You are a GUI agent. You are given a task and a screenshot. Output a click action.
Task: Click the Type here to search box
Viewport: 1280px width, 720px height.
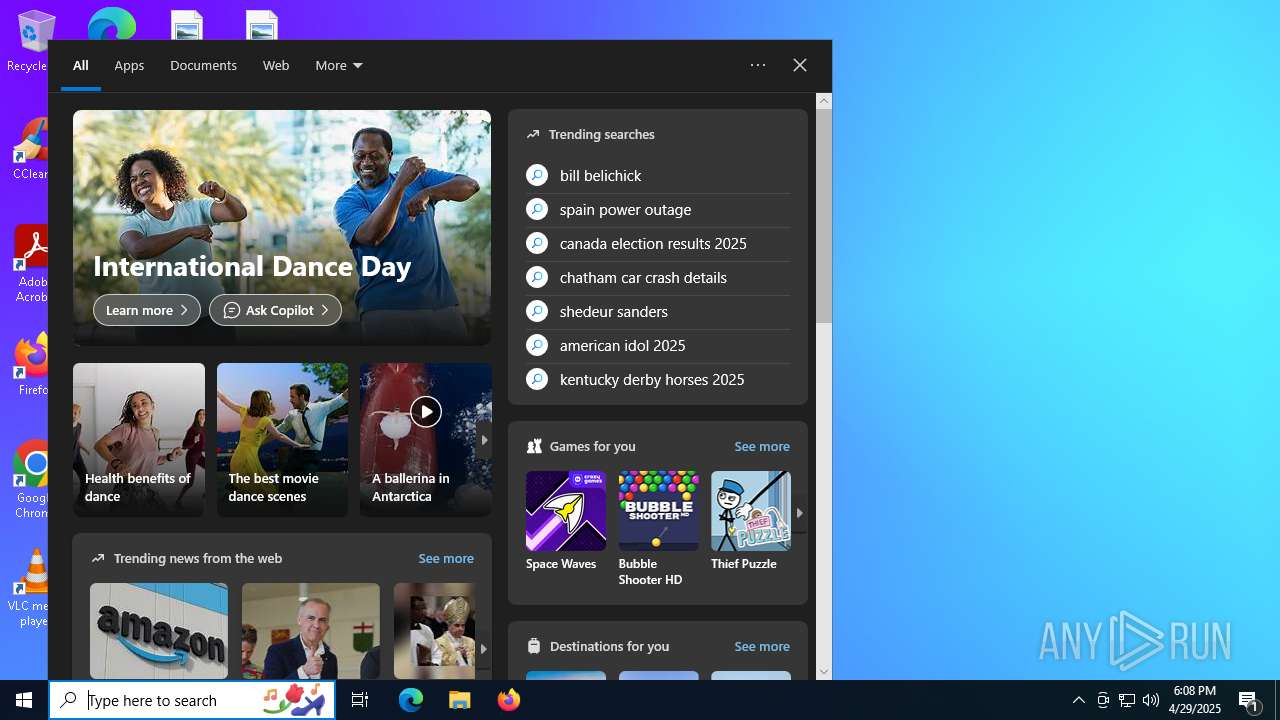[x=192, y=700]
